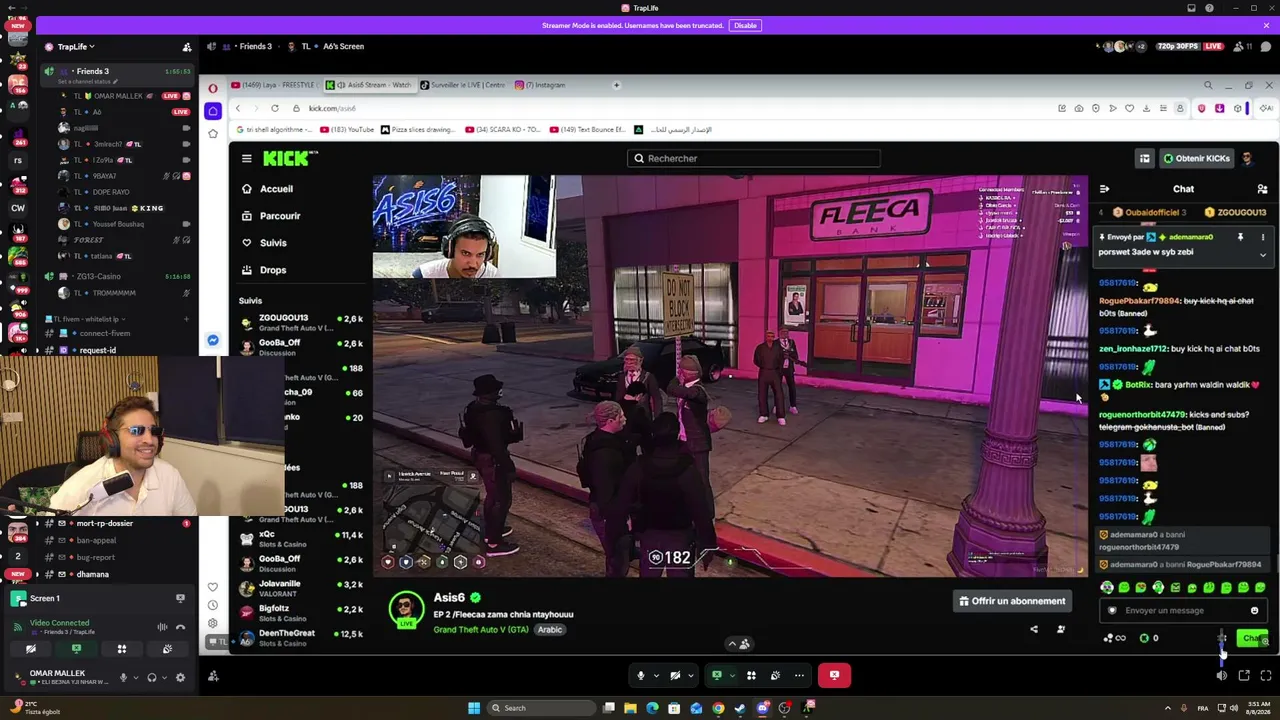
Task: Toggle noise suppression in Video Connected panel
Action: click(x=162, y=627)
